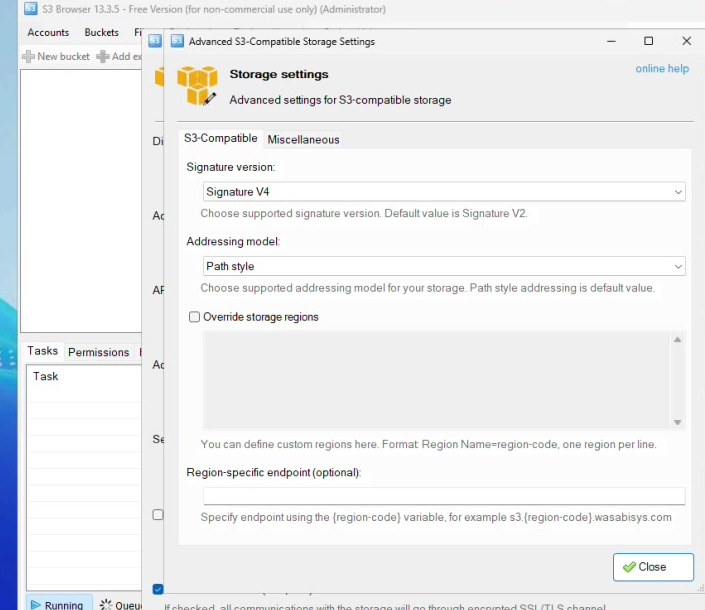Click the custom regions scrollbar up arrow
Image resolution: width=705 pixels, height=610 pixels.
click(678, 340)
